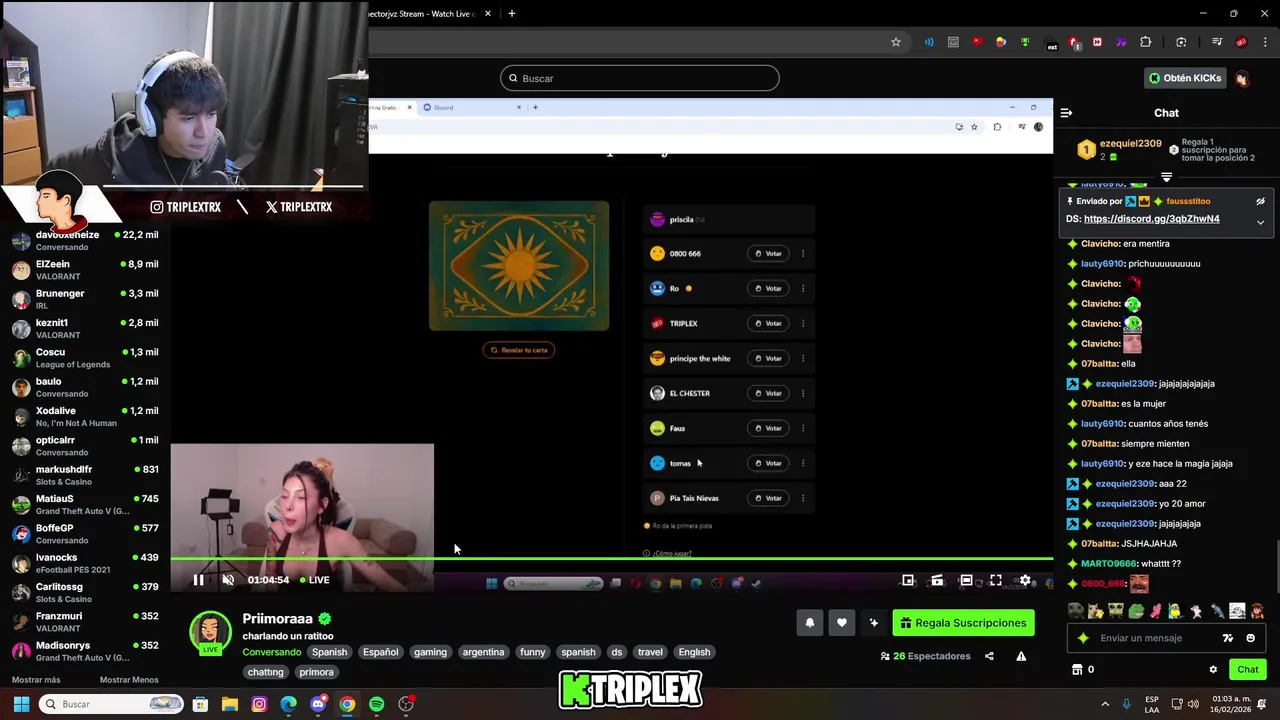Viewport: 1280px width, 720px height.
Task: Open Coscu channel in sidebar
Action: [85, 358]
